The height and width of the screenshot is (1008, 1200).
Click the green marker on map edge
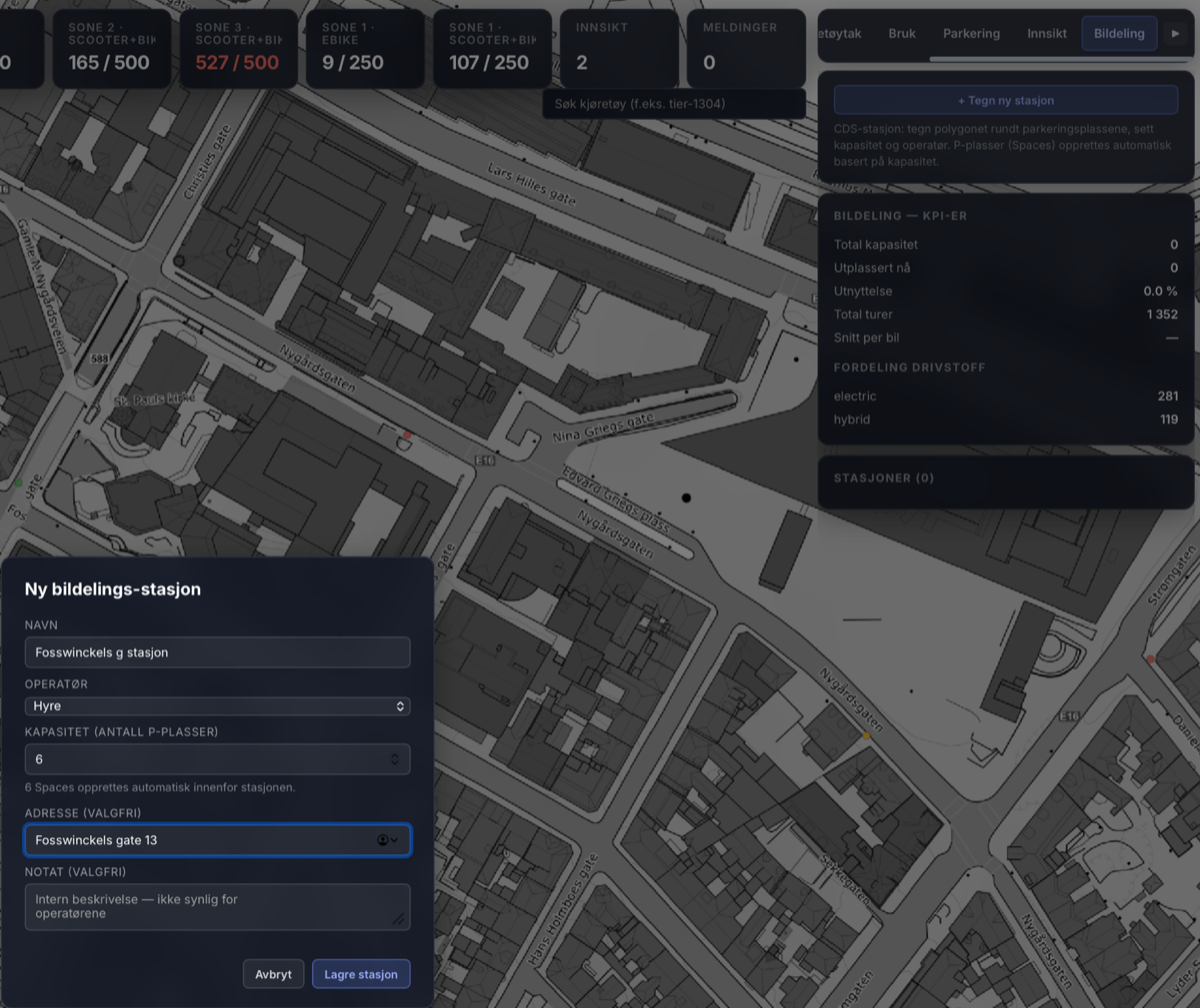click(18, 483)
